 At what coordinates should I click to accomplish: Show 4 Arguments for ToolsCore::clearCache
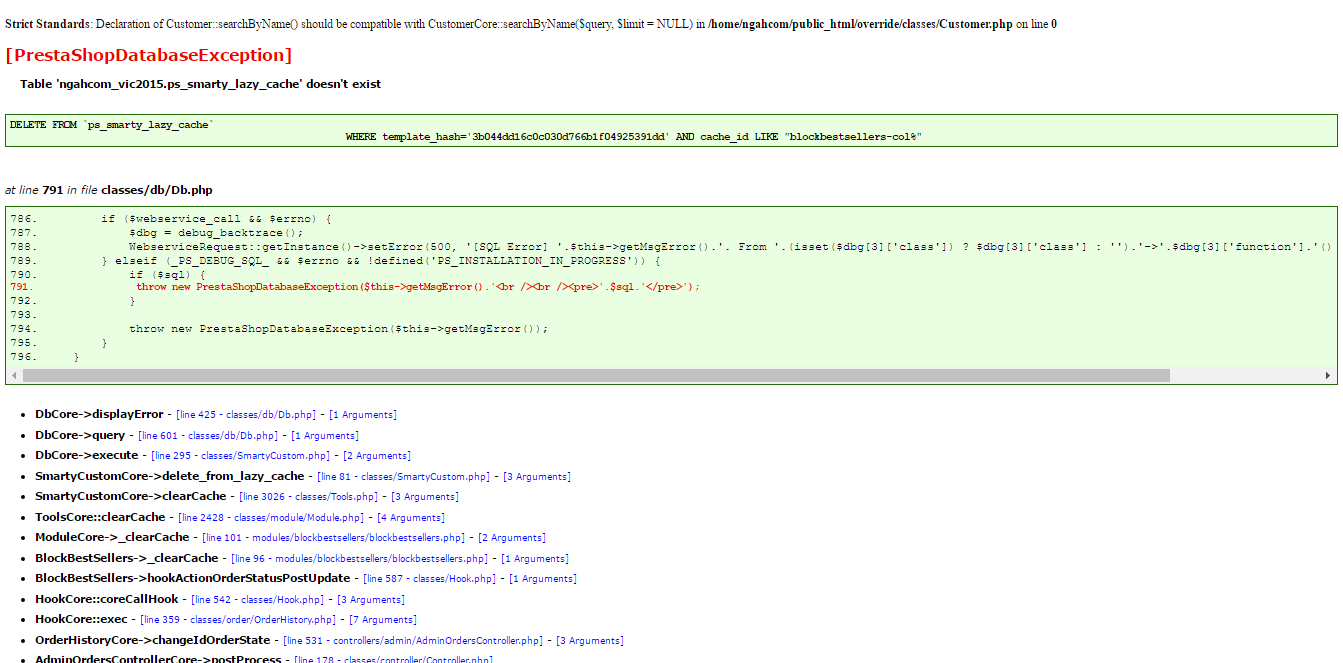tap(411, 517)
